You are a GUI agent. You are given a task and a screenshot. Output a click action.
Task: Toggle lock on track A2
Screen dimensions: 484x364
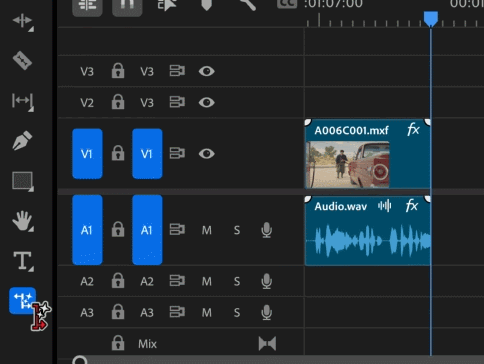tap(118, 281)
